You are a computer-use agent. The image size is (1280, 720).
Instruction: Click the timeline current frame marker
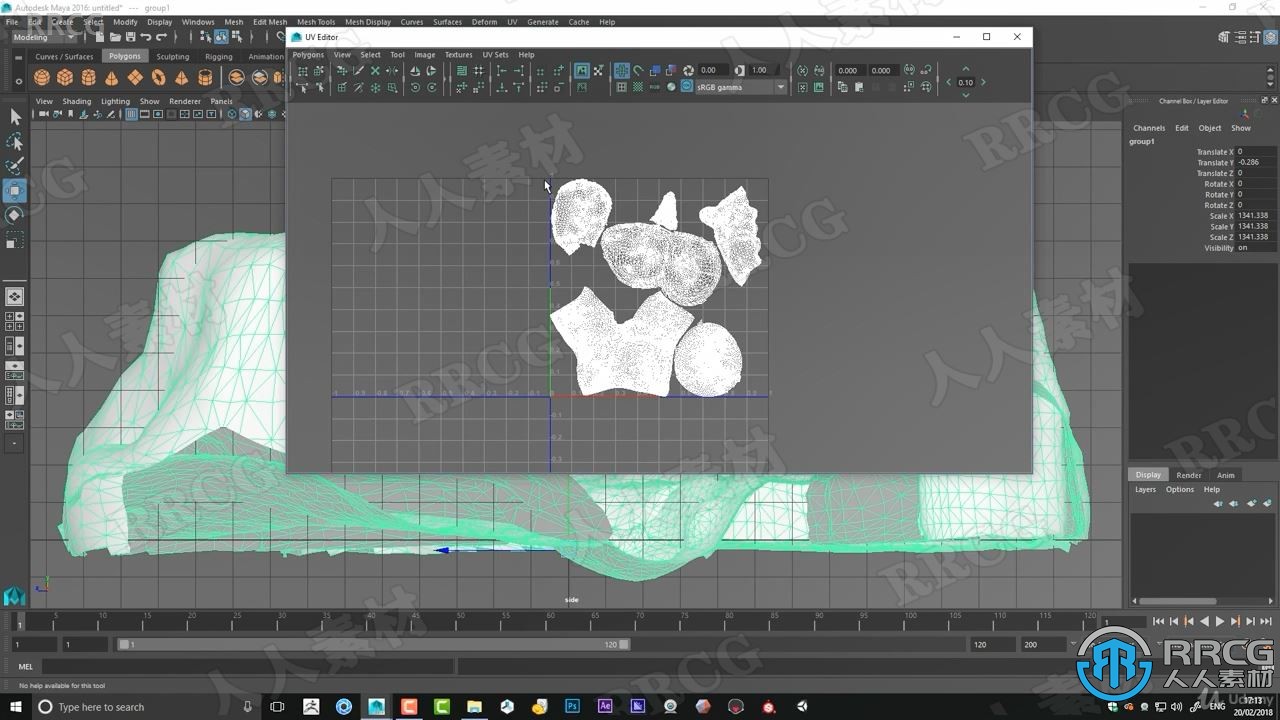(x=19, y=622)
